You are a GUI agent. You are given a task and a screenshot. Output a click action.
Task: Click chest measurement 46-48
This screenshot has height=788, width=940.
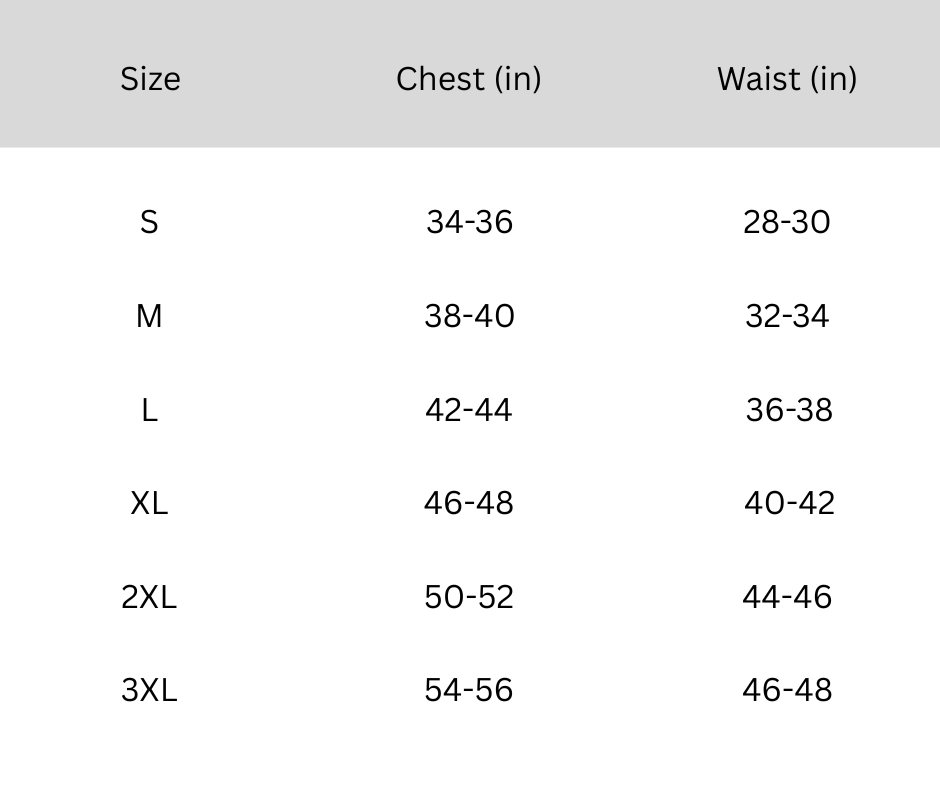(x=468, y=503)
